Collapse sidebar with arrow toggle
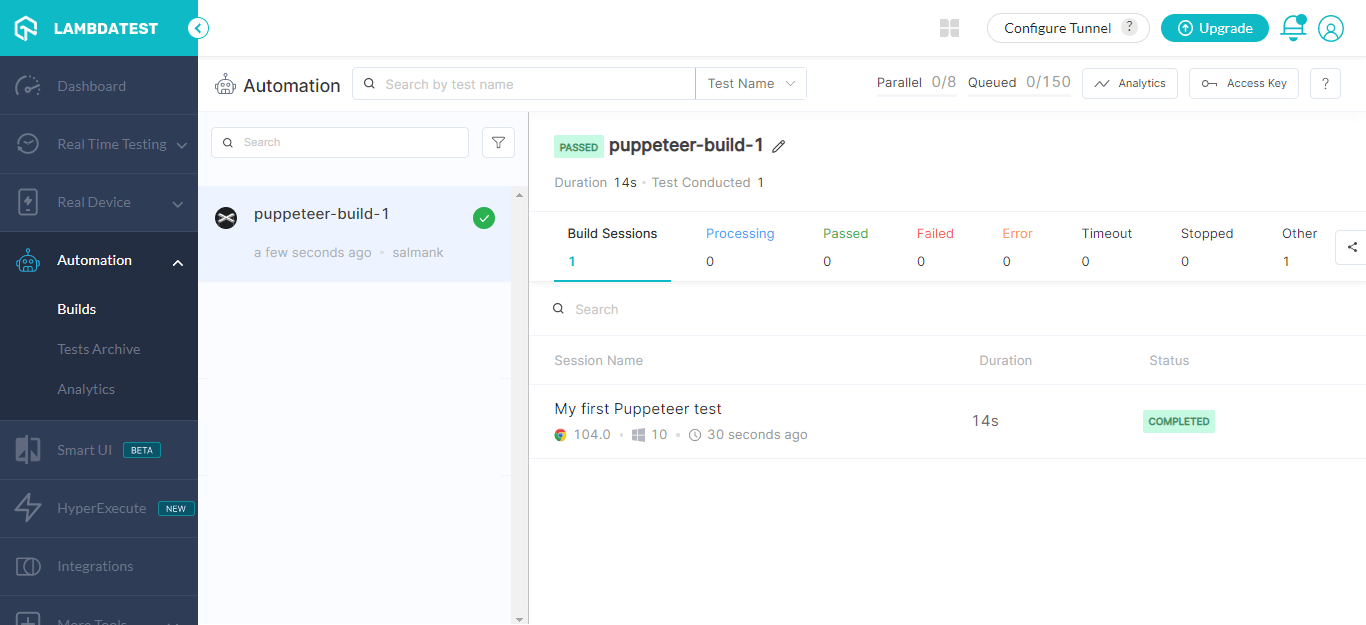Screen dimensions: 1366x625 point(198,28)
